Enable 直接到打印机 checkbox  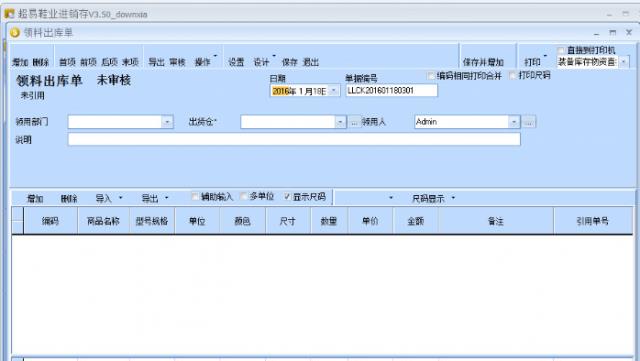click(561, 50)
